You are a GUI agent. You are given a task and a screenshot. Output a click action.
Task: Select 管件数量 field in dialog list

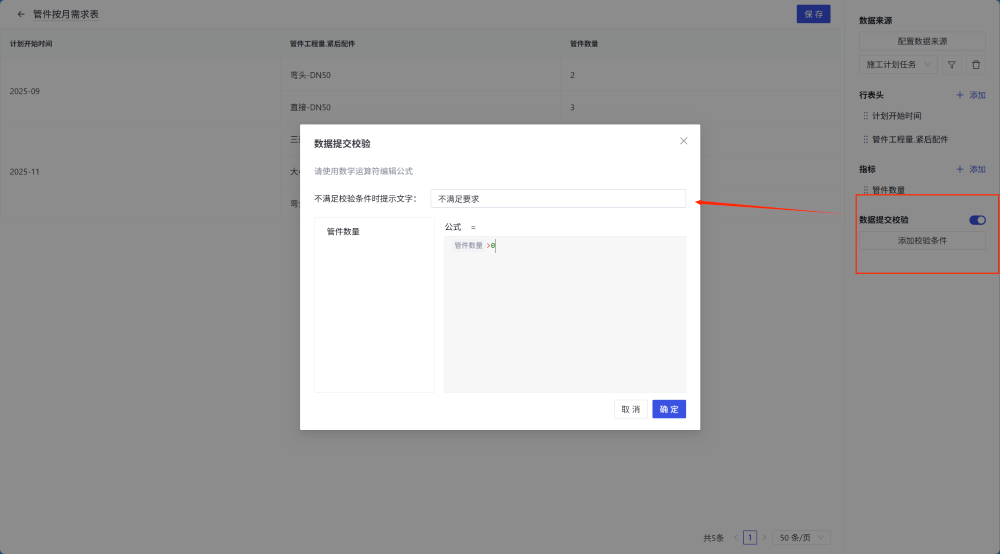(343, 231)
